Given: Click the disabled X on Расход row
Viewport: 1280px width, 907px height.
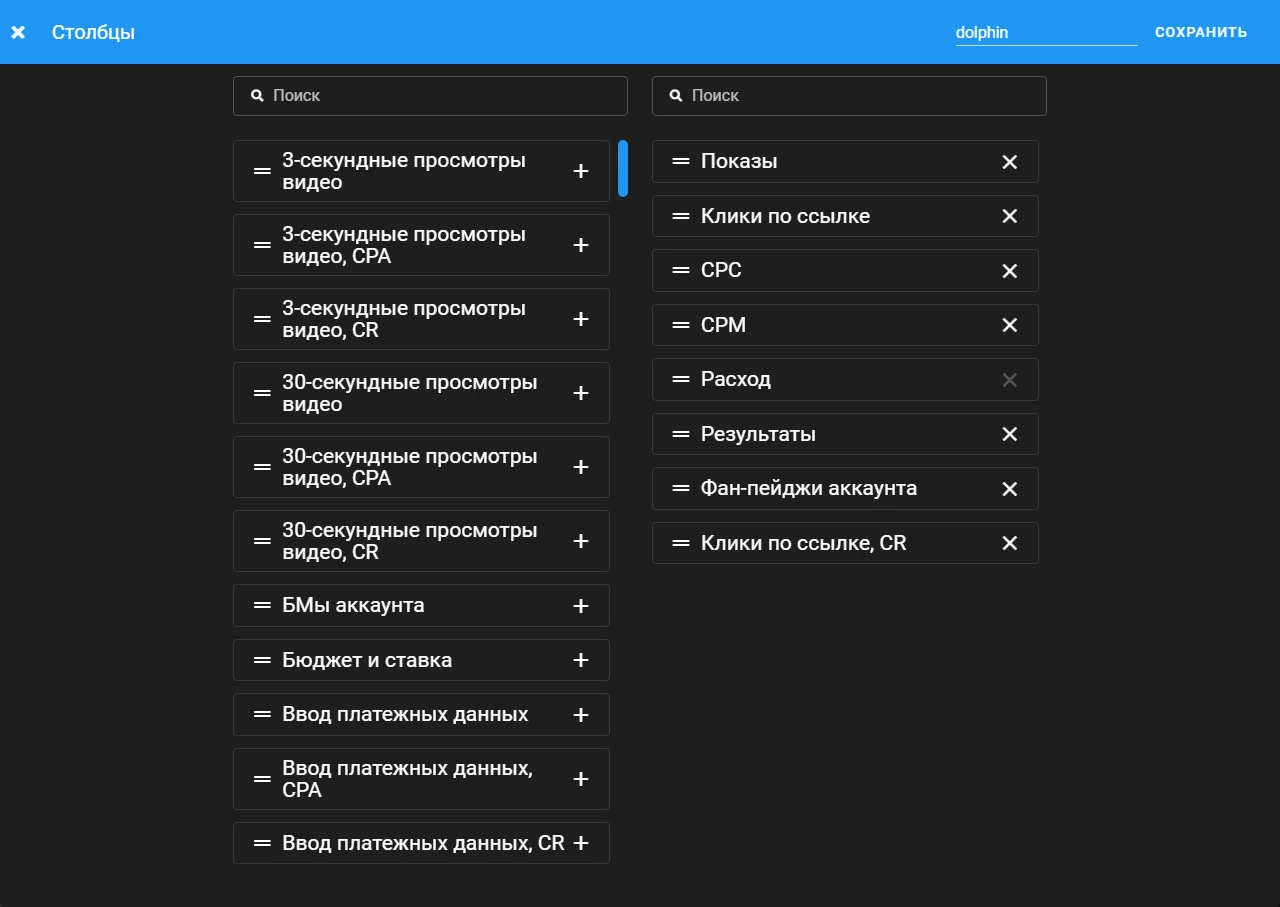Looking at the screenshot, I should click(x=1010, y=380).
